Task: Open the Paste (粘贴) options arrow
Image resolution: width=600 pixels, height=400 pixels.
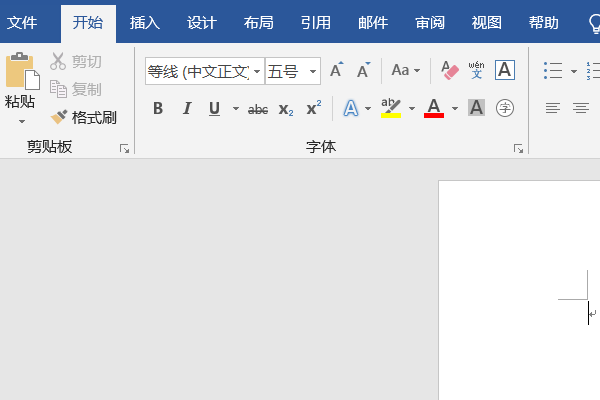Action: tap(22, 121)
